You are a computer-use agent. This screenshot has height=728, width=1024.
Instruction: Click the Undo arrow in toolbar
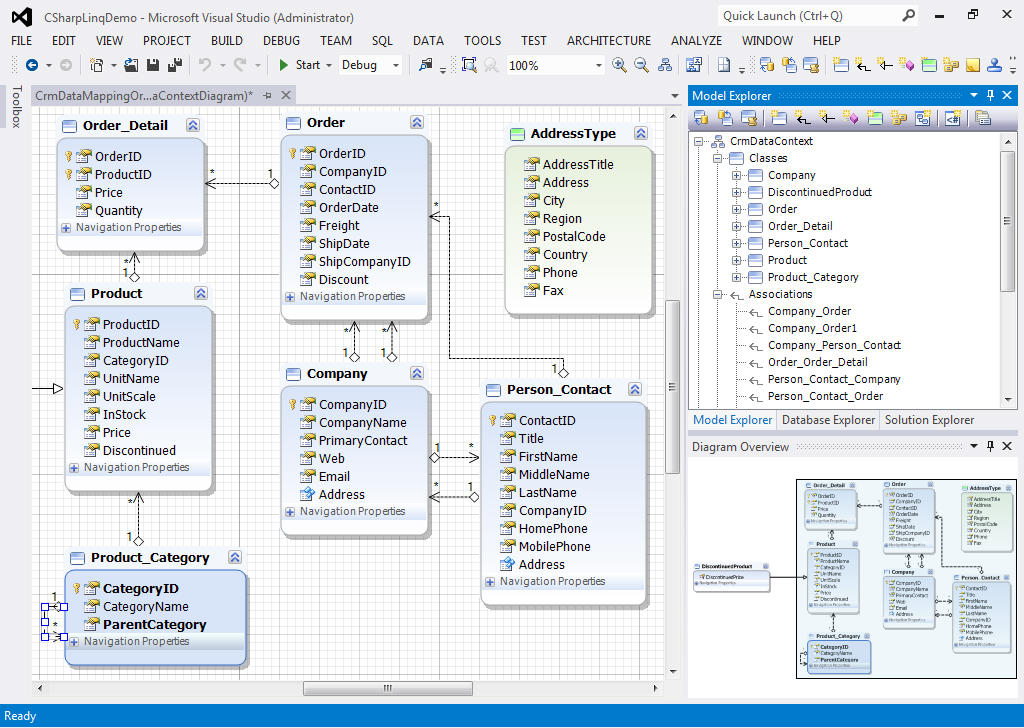(x=205, y=65)
